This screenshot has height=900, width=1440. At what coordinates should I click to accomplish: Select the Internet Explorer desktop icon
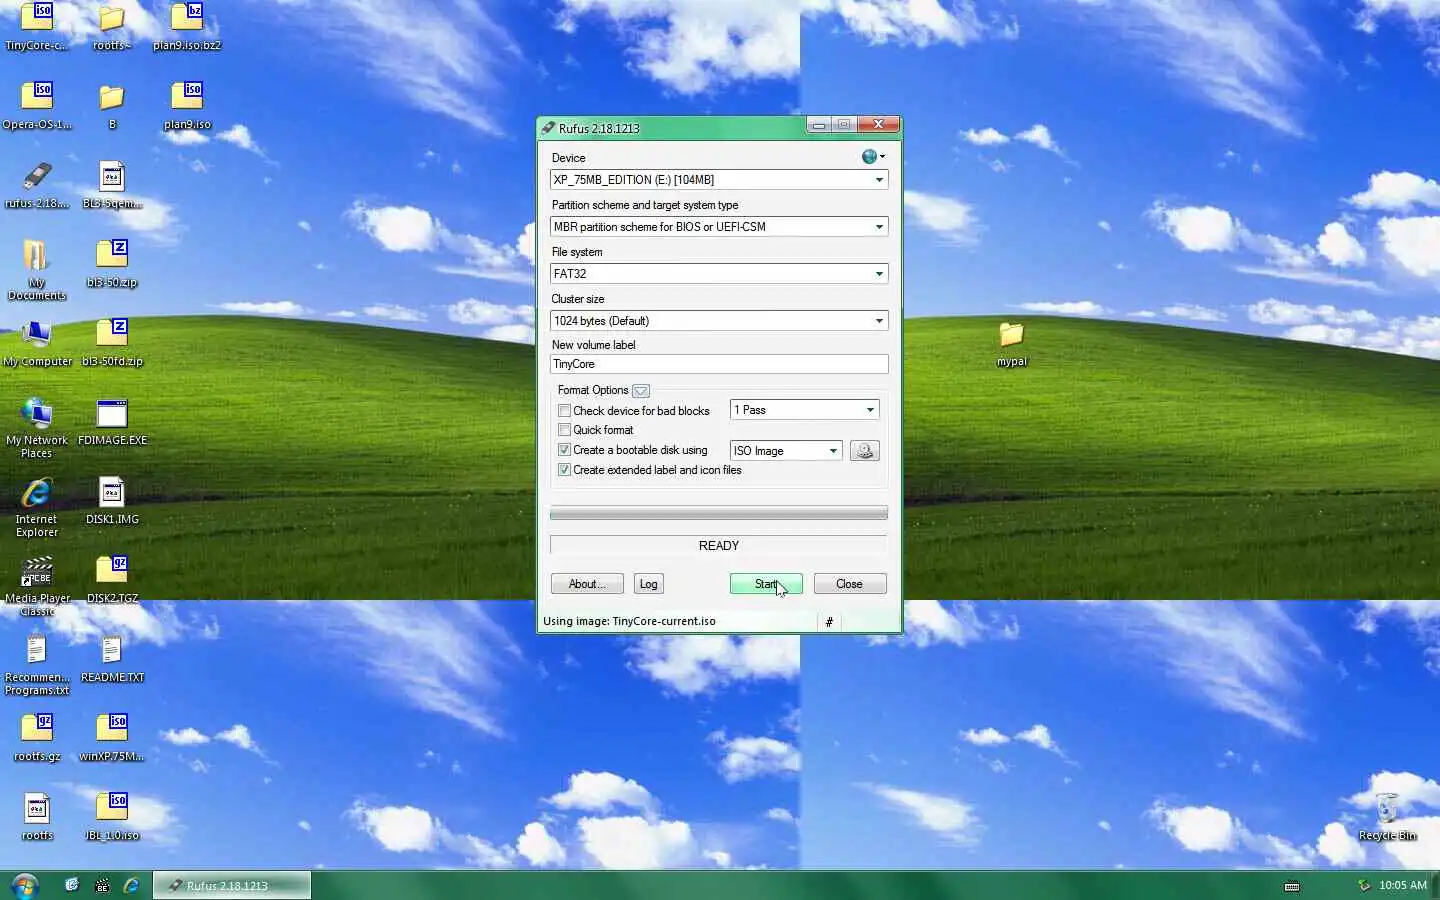(37, 507)
